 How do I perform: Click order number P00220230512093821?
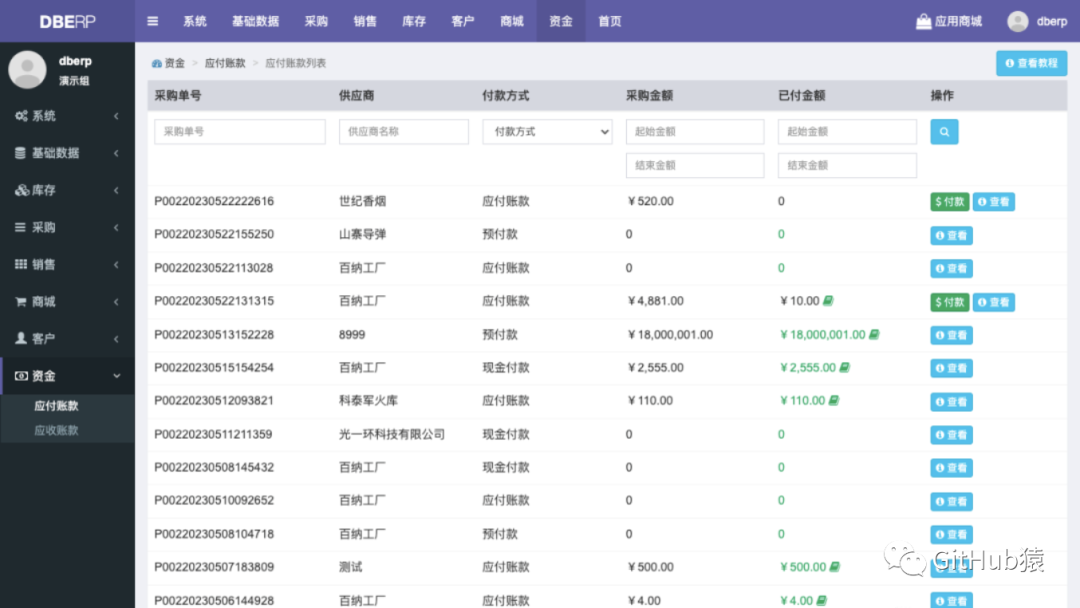214,401
